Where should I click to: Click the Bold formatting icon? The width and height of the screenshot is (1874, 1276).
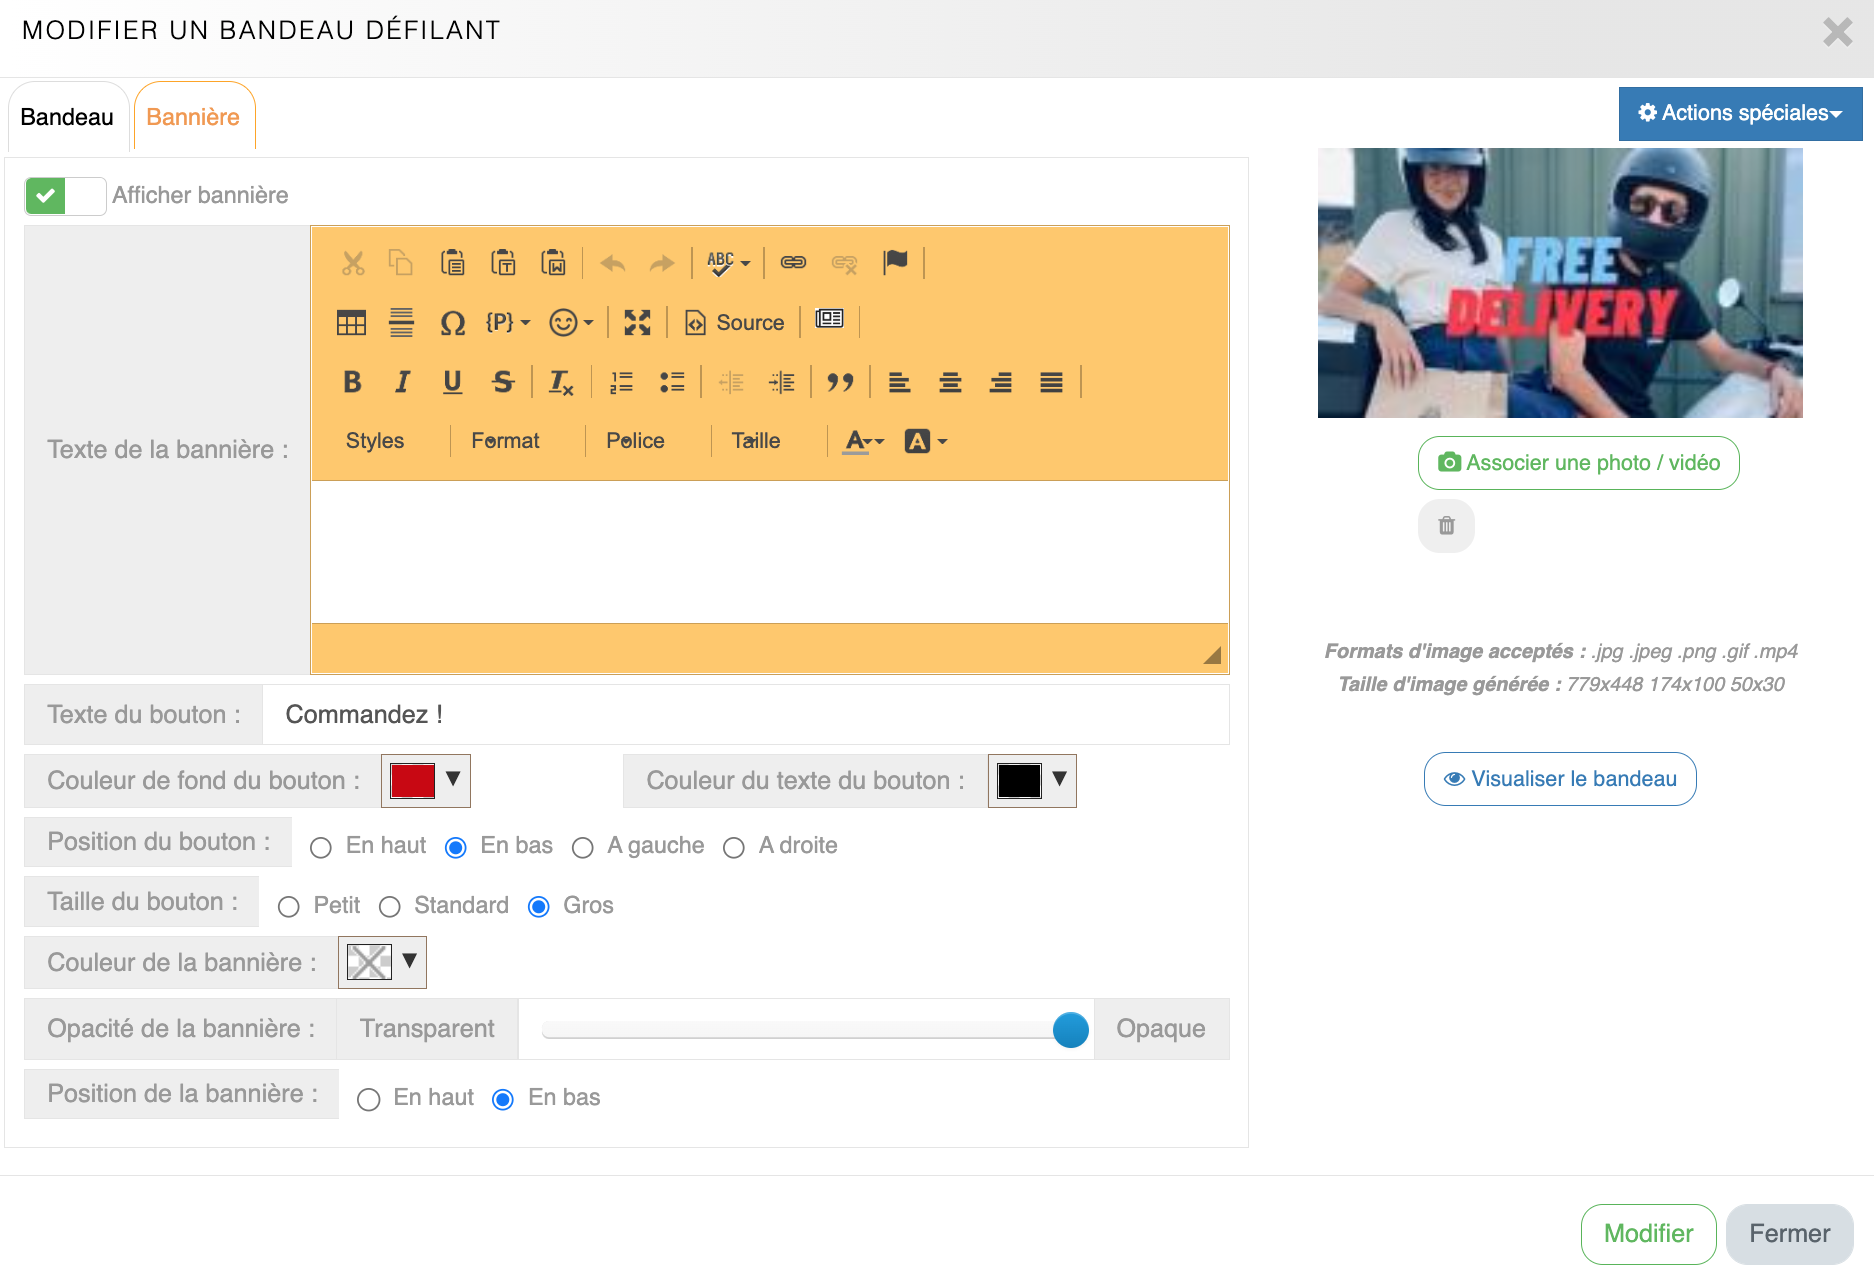tap(352, 382)
